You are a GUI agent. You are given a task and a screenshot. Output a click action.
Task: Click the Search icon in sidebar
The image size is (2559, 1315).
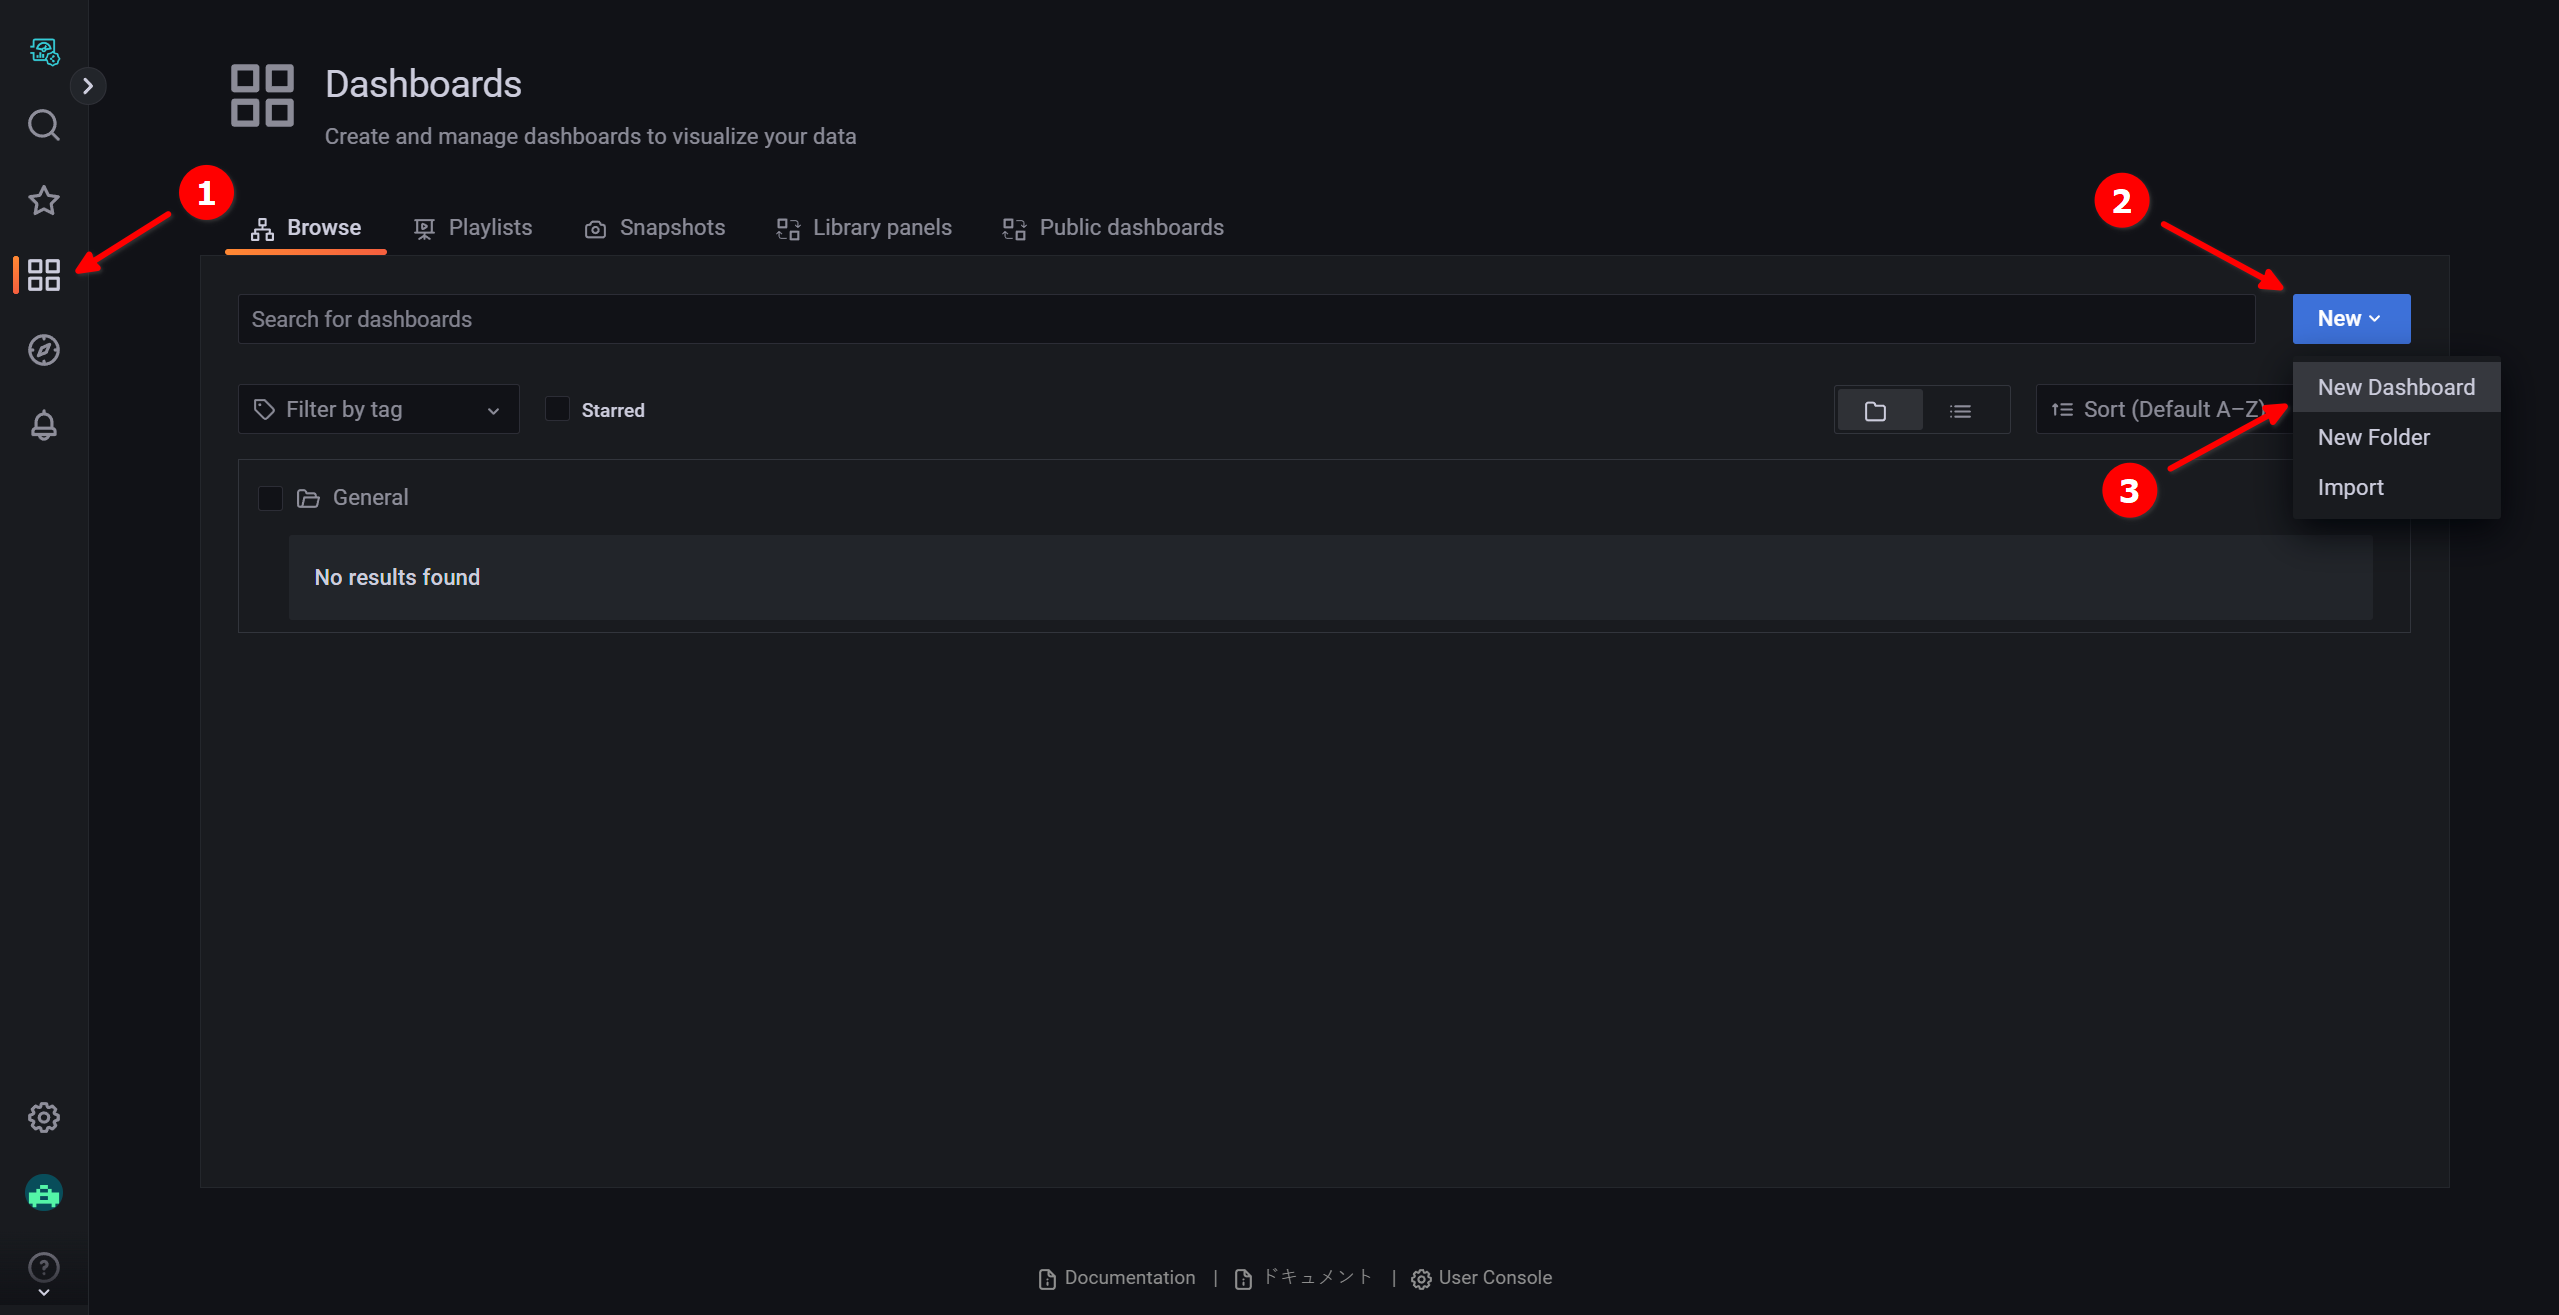tap(44, 126)
